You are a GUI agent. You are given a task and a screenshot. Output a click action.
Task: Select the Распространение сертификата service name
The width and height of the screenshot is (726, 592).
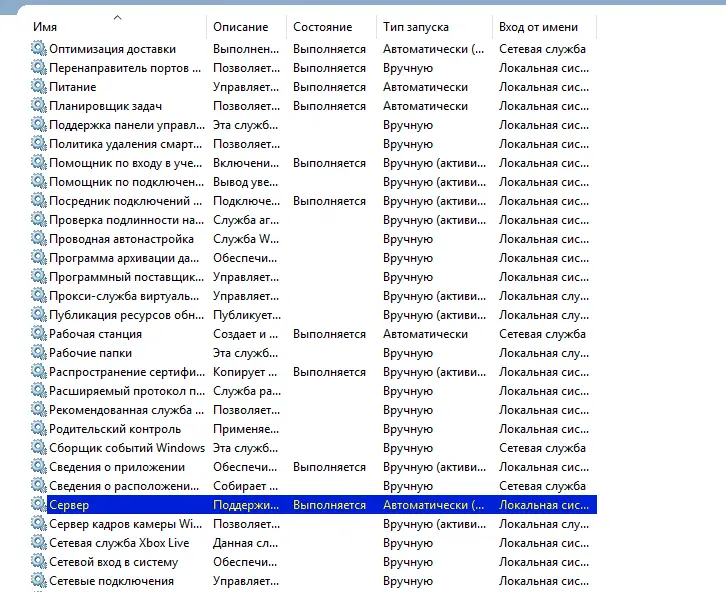(x=127, y=372)
